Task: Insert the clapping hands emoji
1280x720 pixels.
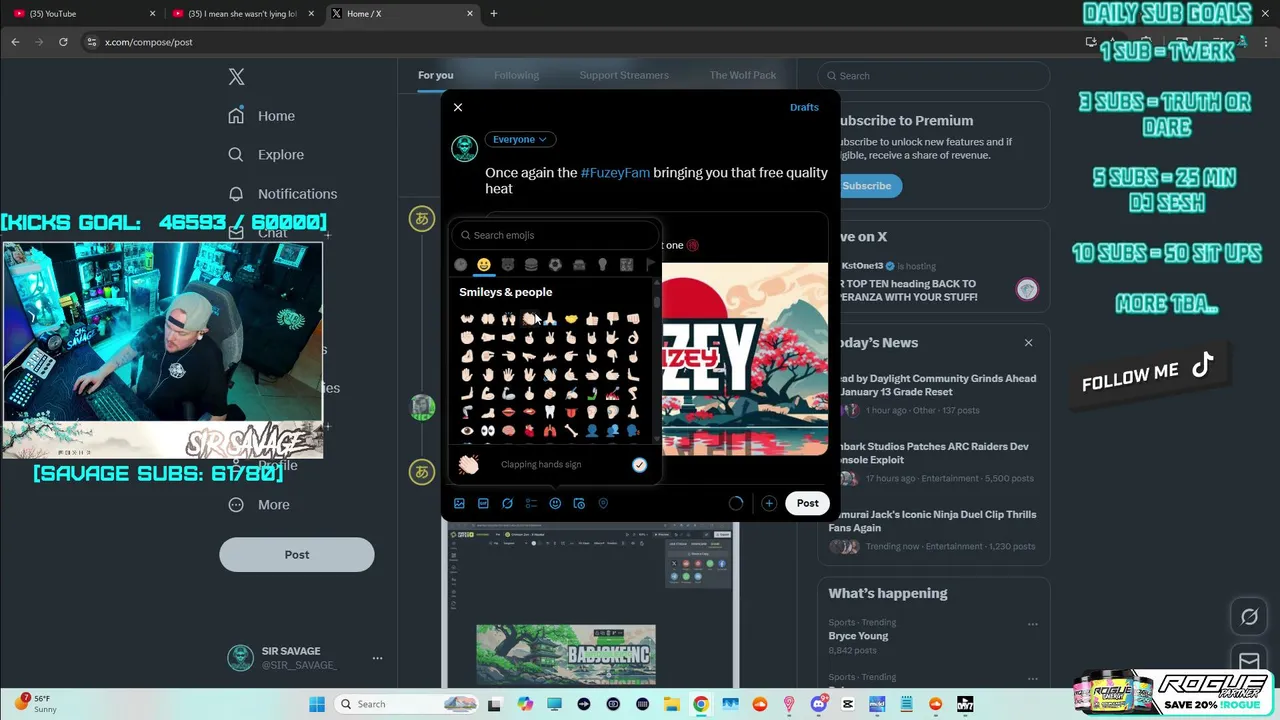Action: point(529,319)
